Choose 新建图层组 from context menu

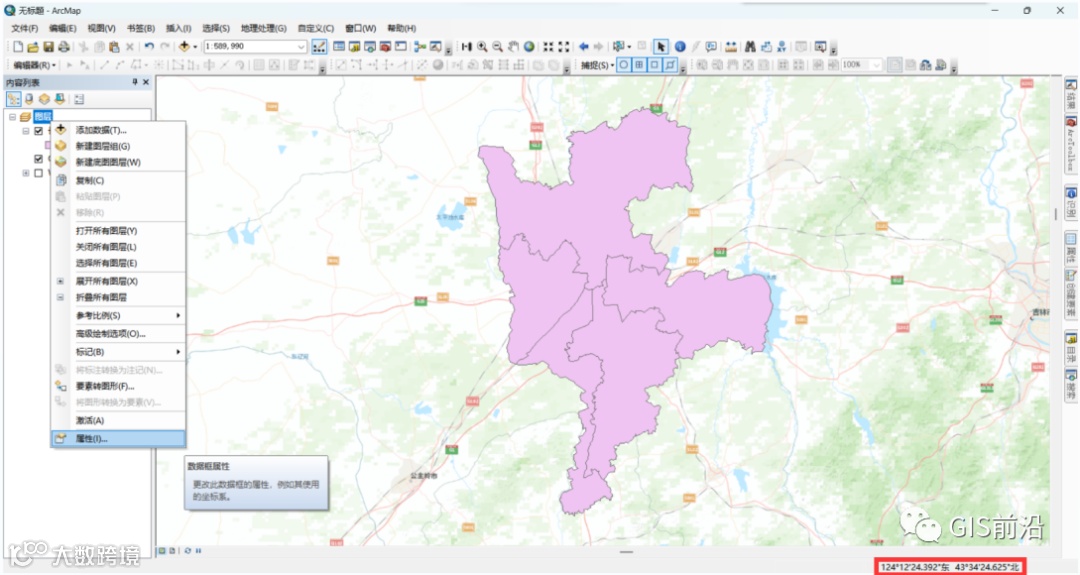coord(118,146)
